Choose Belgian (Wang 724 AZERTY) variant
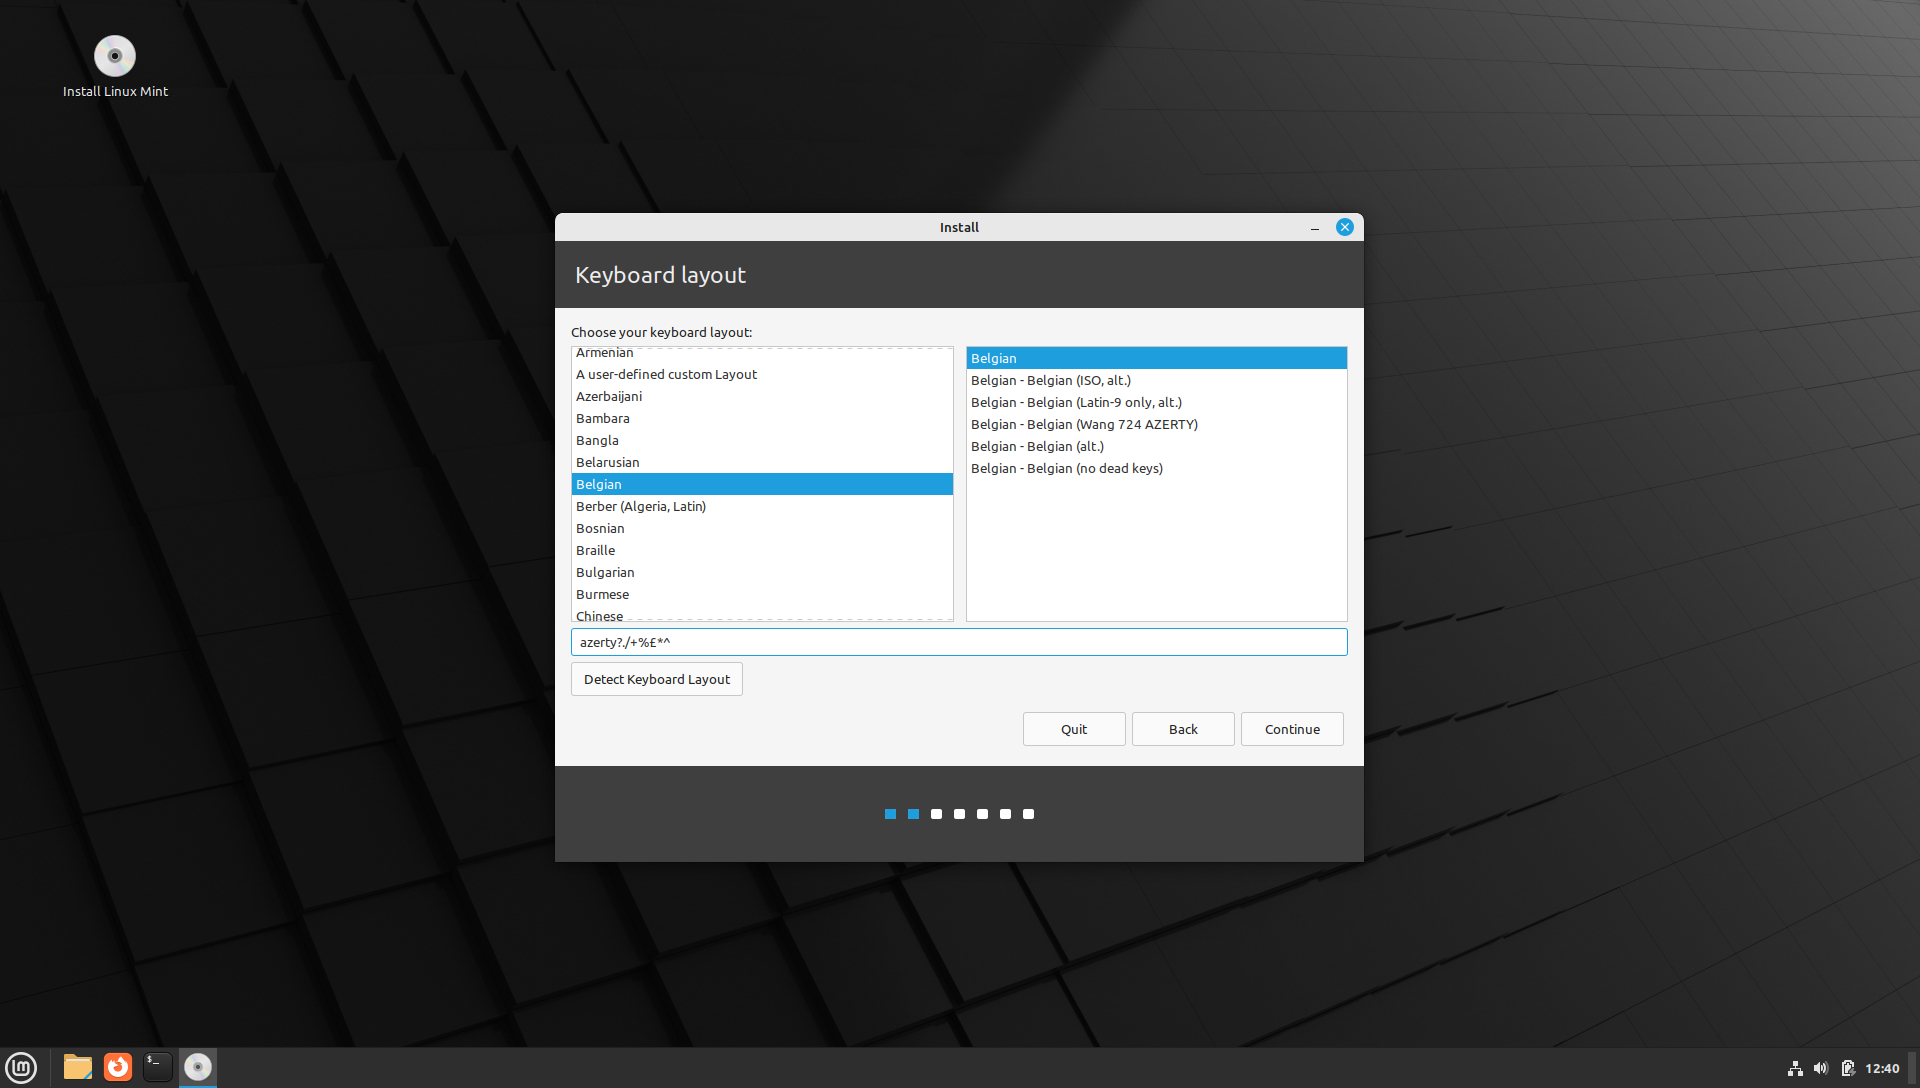This screenshot has width=1920, height=1088. (1157, 424)
